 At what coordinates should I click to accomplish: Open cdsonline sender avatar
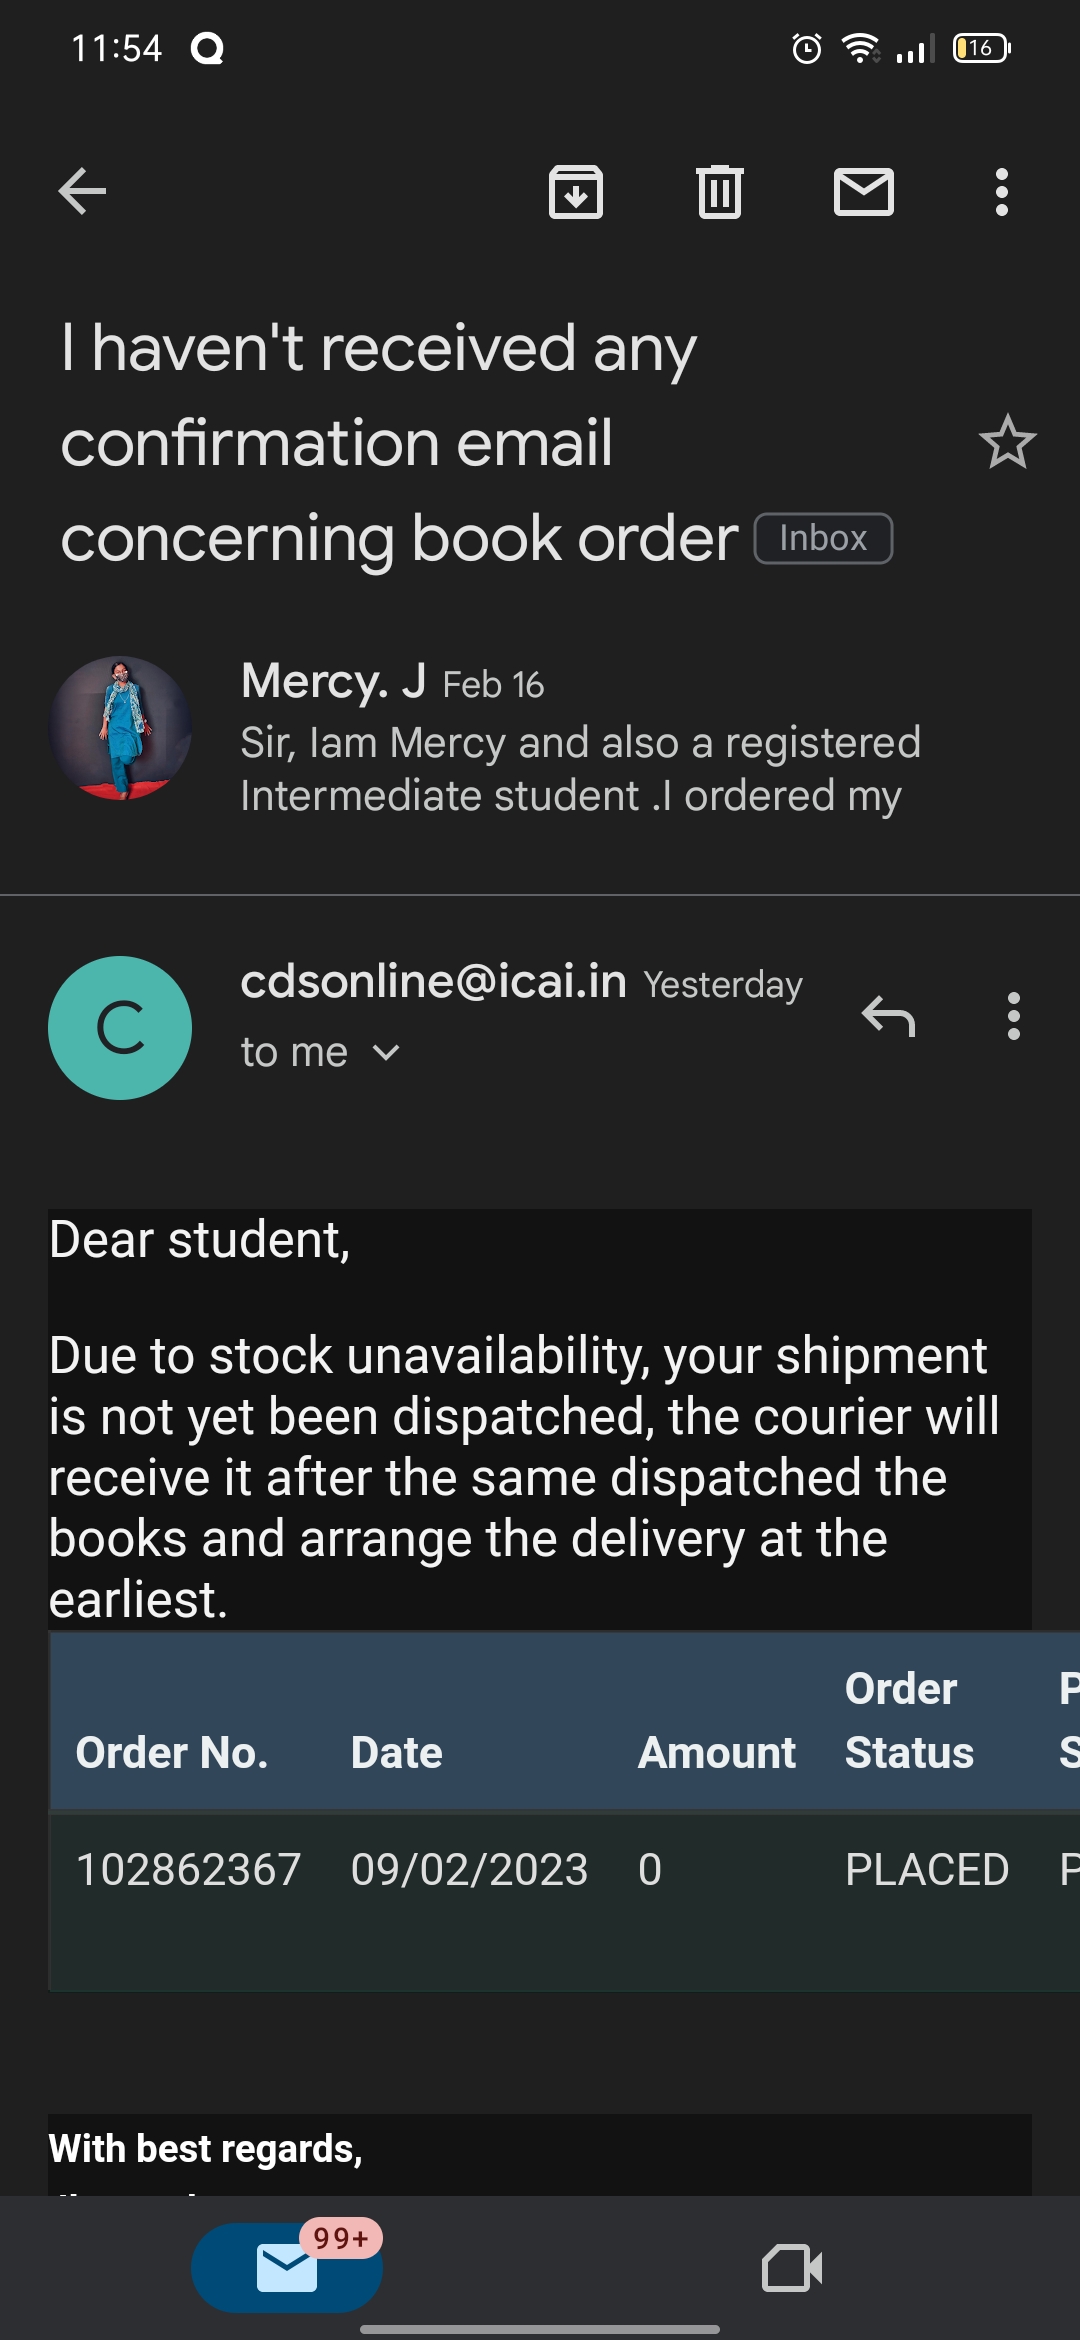click(120, 1027)
